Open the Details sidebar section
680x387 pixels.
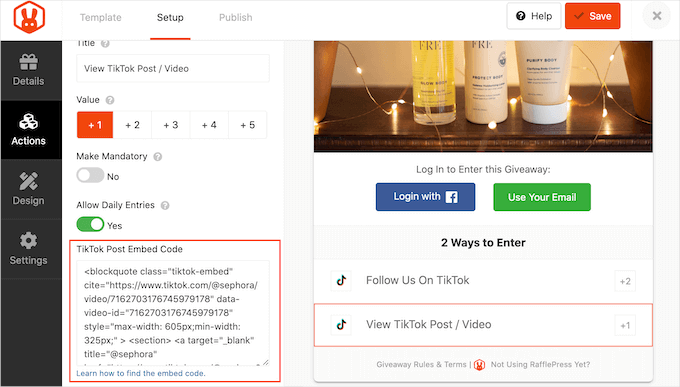point(29,70)
